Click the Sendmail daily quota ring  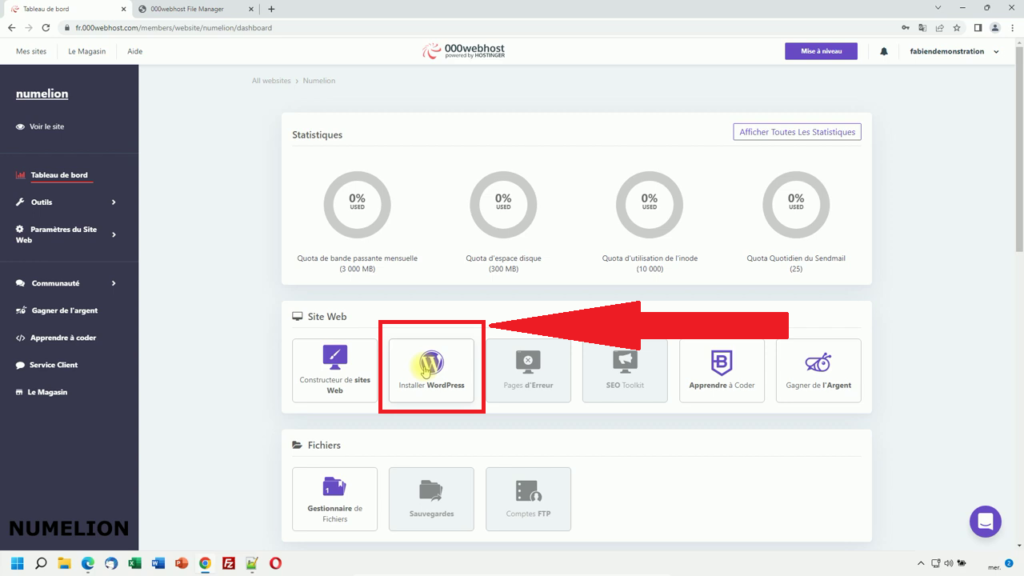pyautogui.click(x=795, y=204)
